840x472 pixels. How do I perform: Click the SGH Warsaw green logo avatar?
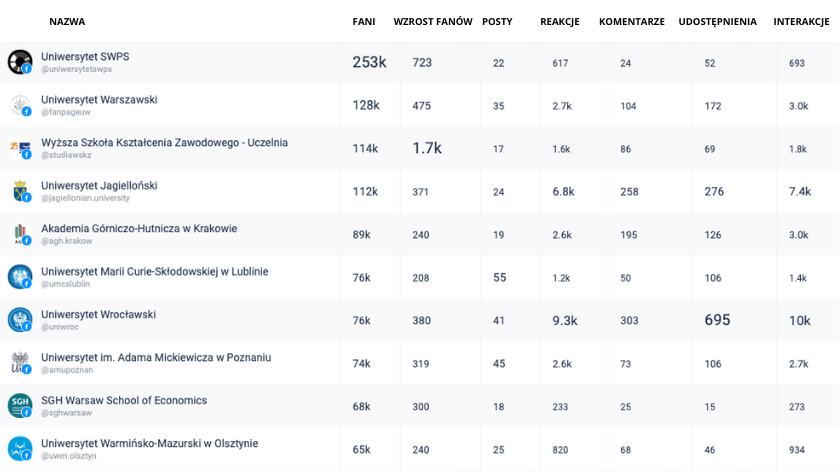pyautogui.click(x=20, y=406)
